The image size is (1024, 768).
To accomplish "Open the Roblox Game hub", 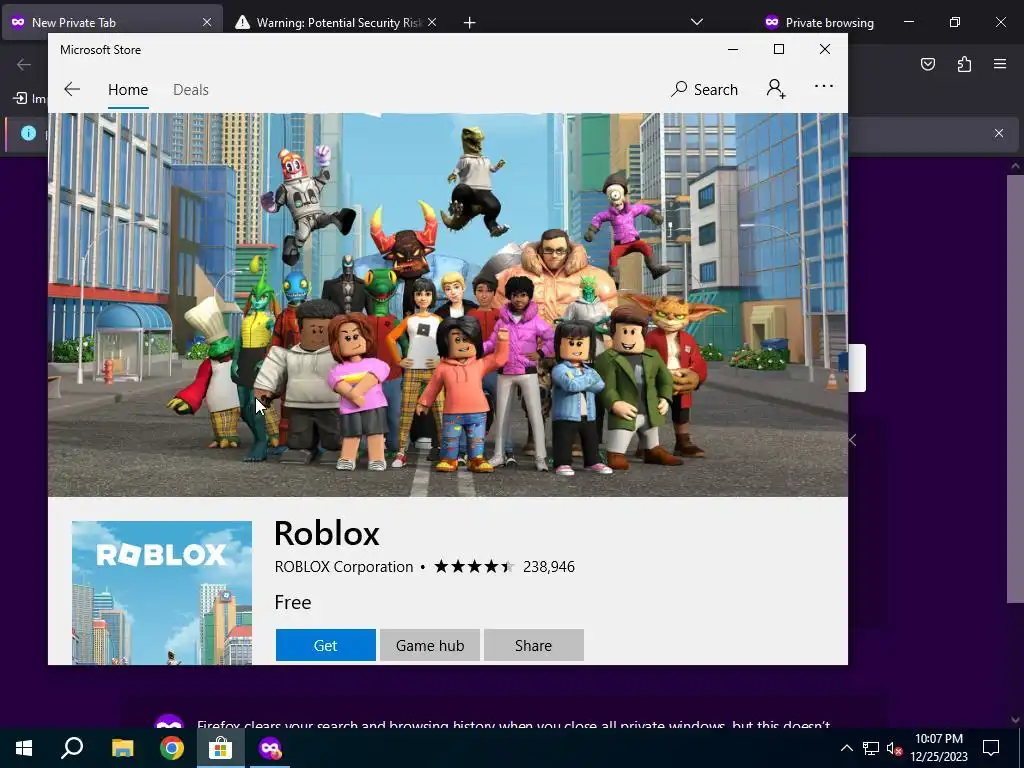I will click(x=430, y=645).
